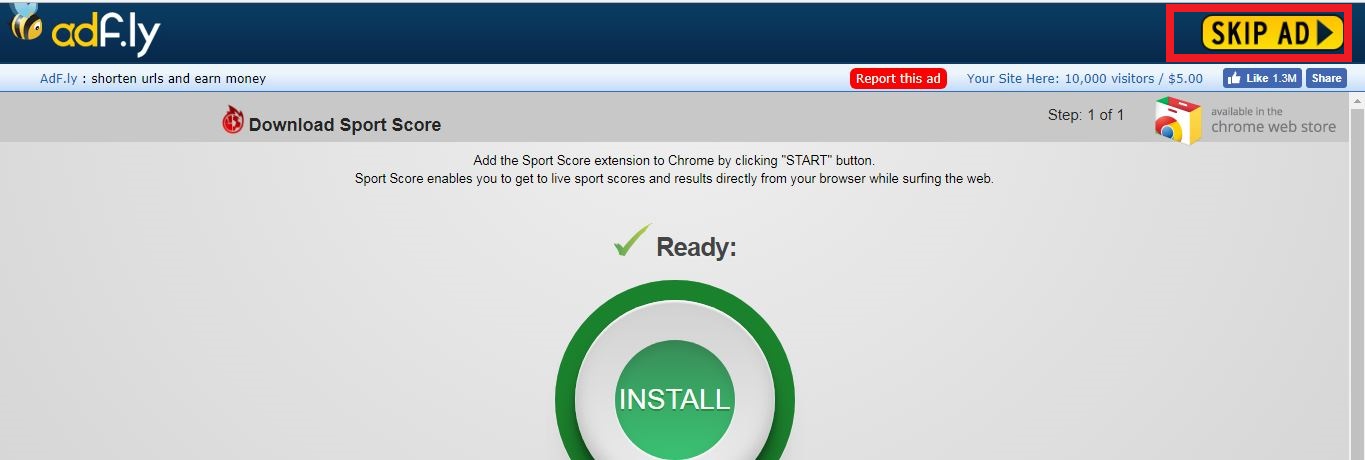Click the green Ready checkmark icon
The image size is (1365, 460).
tap(632, 241)
